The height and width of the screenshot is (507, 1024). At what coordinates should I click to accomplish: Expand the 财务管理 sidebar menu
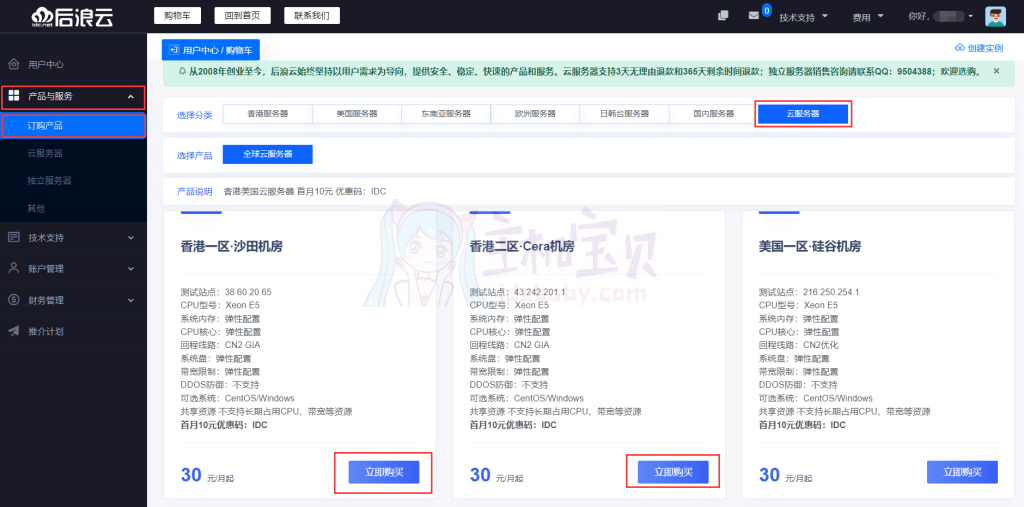(131, 300)
